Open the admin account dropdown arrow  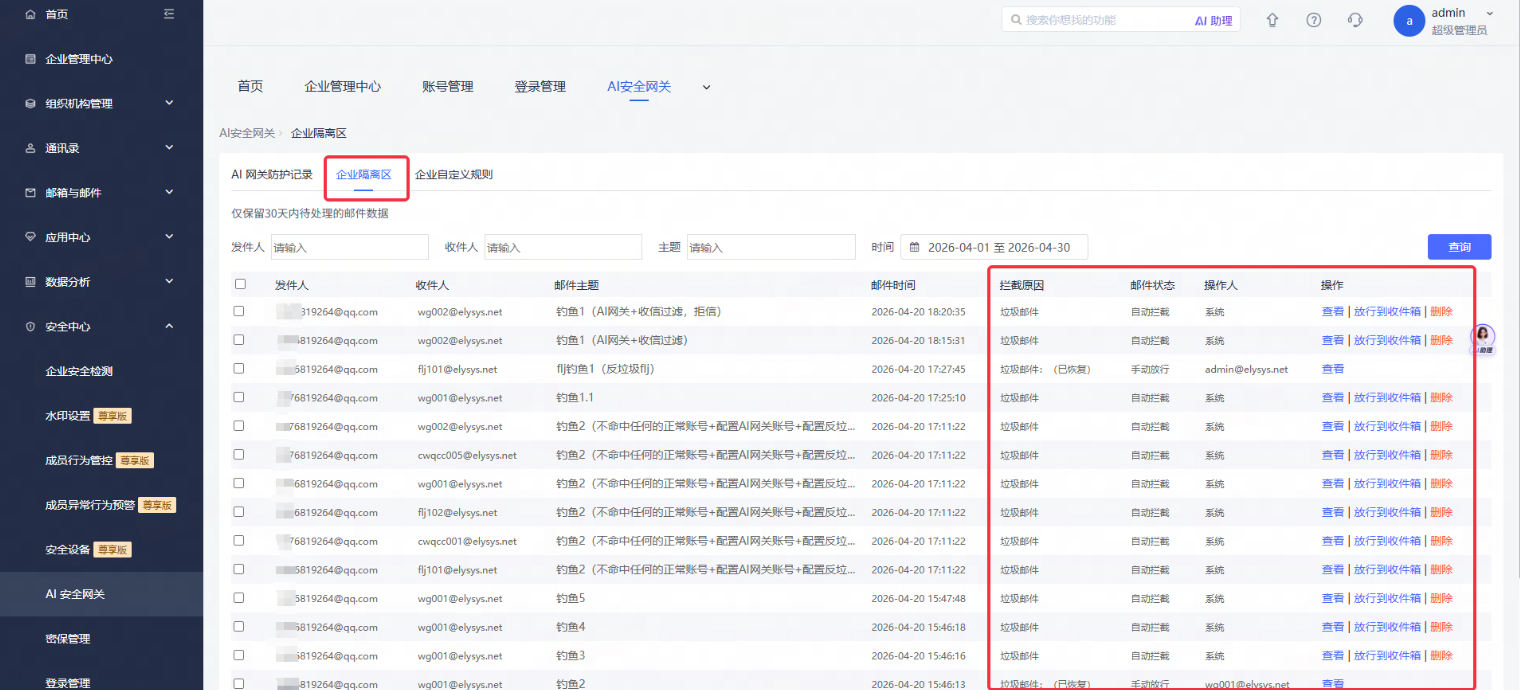(1490, 13)
